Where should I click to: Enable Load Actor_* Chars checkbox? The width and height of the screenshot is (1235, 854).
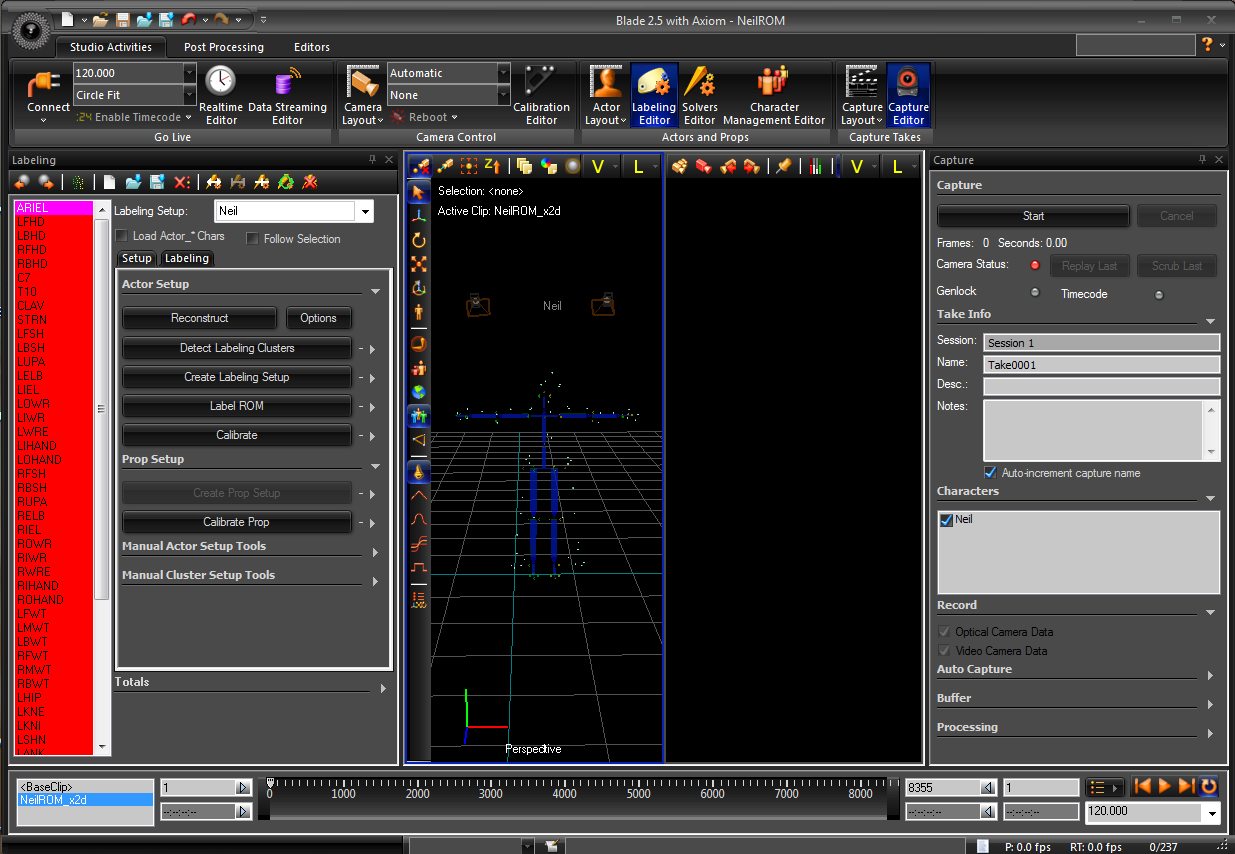tap(121, 236)
